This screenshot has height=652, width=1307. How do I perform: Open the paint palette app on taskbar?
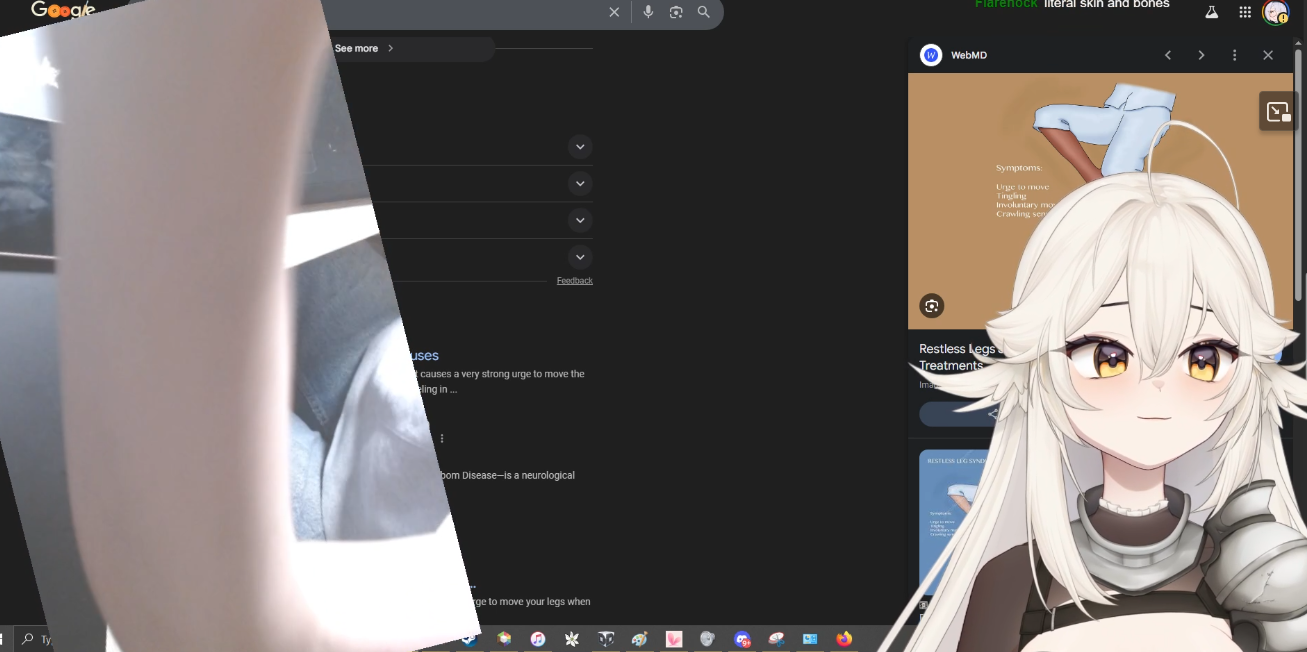(x=640, y=638)
